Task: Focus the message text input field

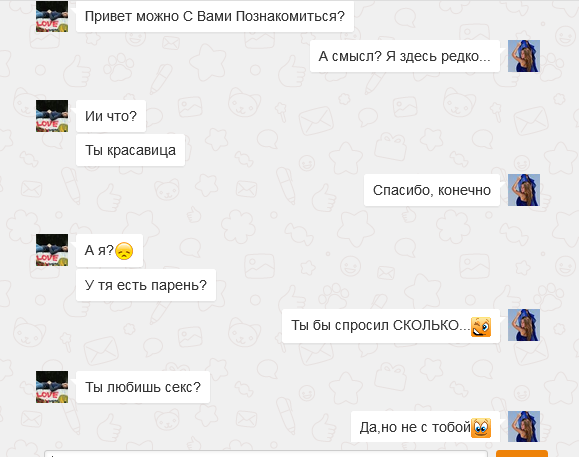Action: pyautogui.click(x=266, y=454)
